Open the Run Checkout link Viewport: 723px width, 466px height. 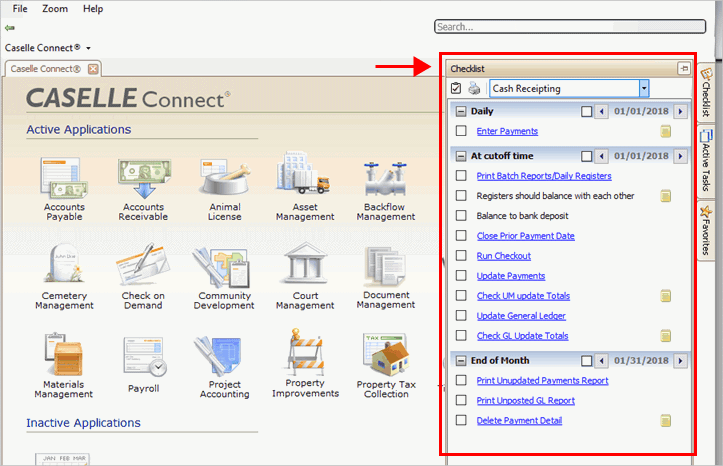[x=504, y=256]
